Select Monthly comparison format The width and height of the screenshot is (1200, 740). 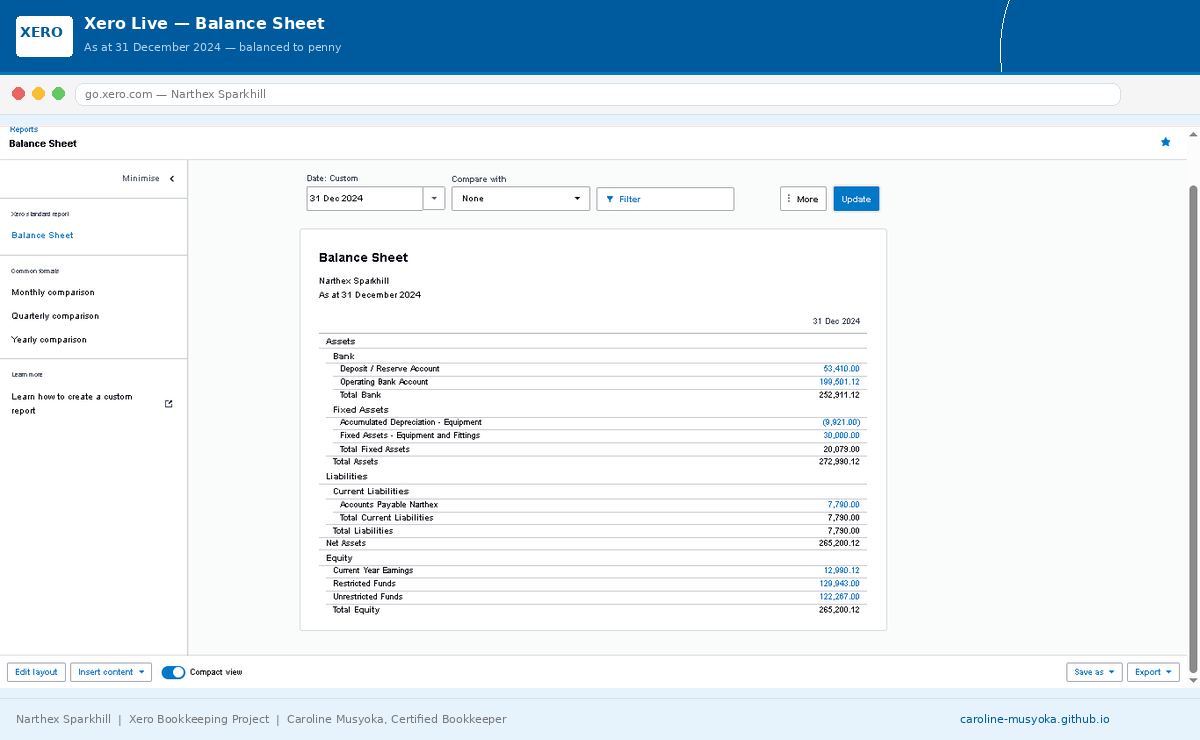(x=53, y=292)
